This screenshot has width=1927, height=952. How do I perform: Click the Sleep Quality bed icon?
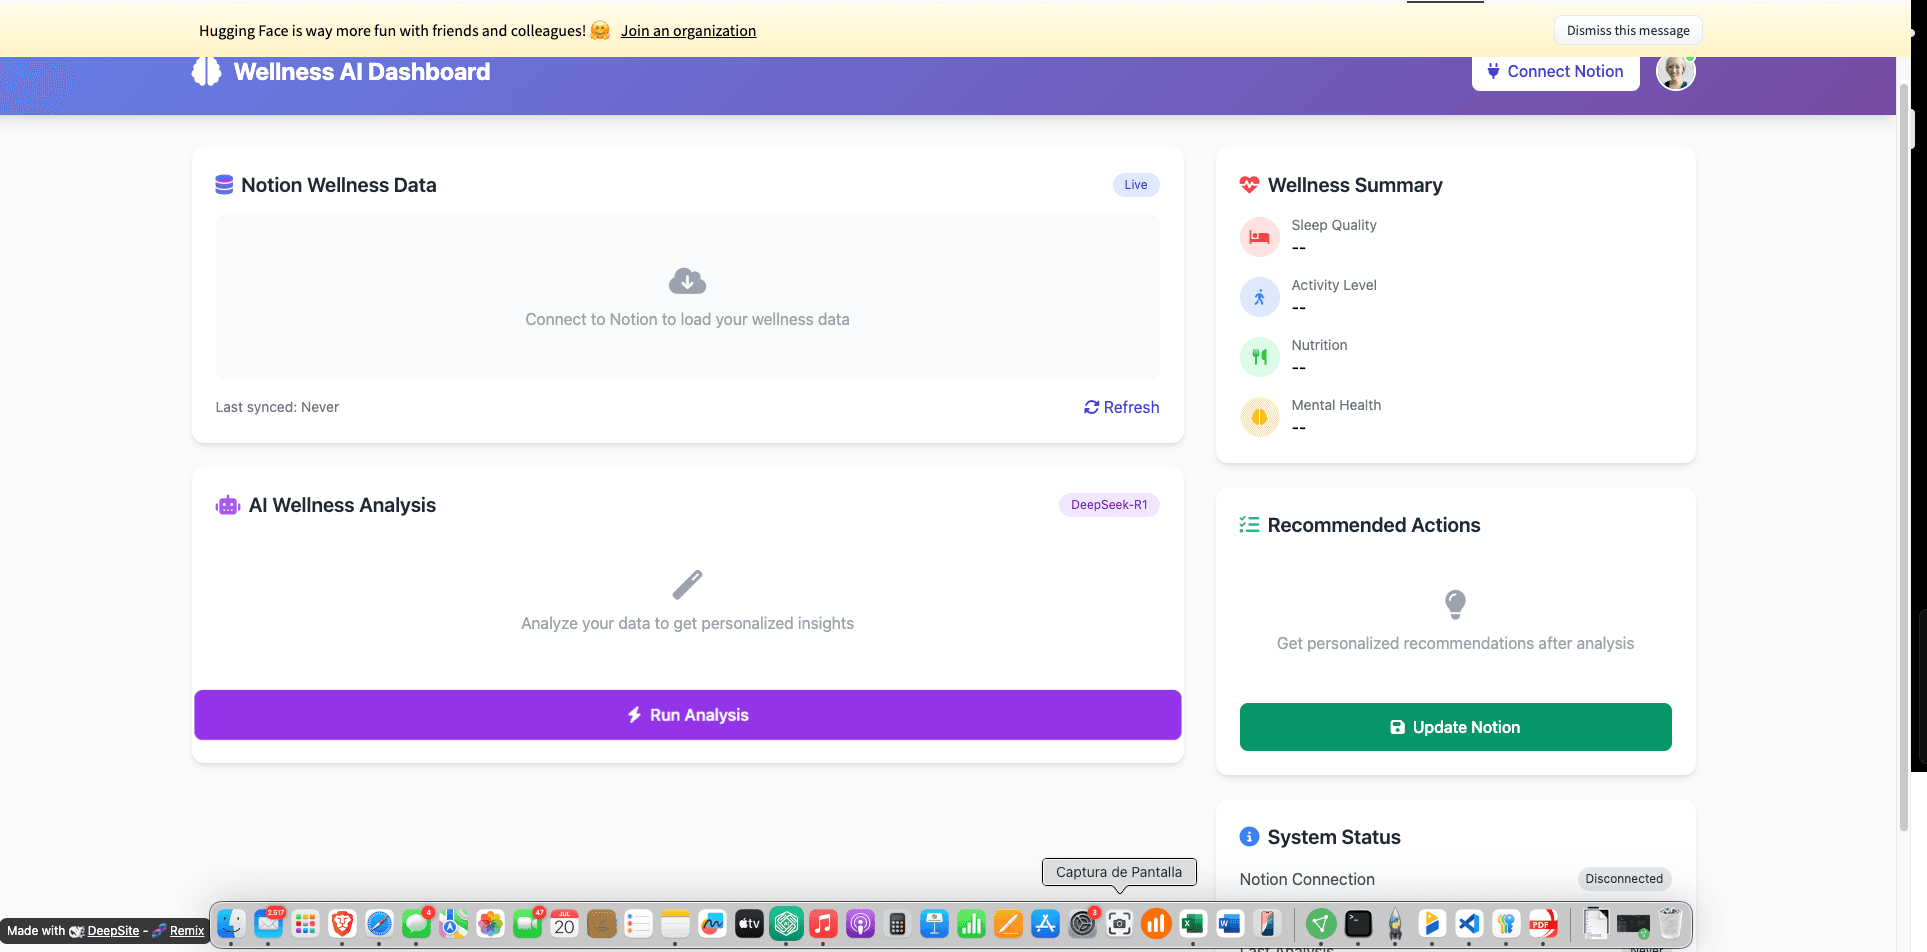(x=1259, y=237)
